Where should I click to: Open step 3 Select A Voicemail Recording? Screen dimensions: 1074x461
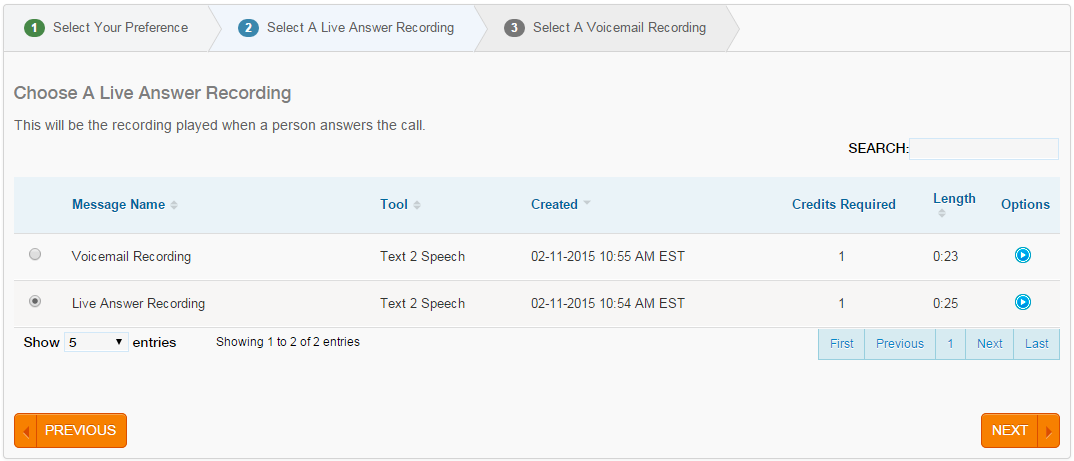pos(605,28)
